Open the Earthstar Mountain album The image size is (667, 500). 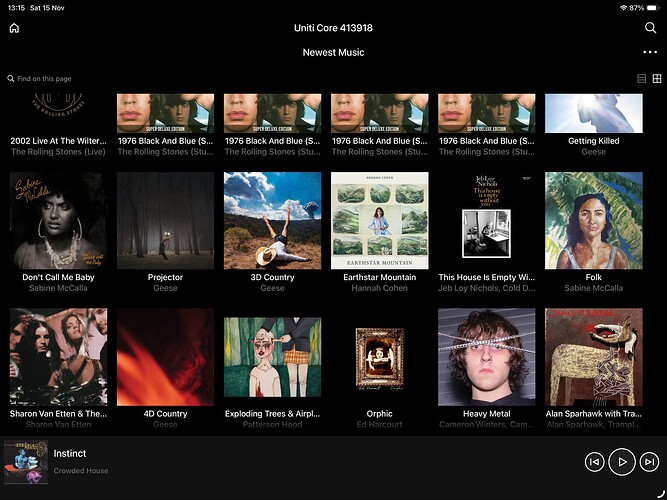(x=379, y=220)
